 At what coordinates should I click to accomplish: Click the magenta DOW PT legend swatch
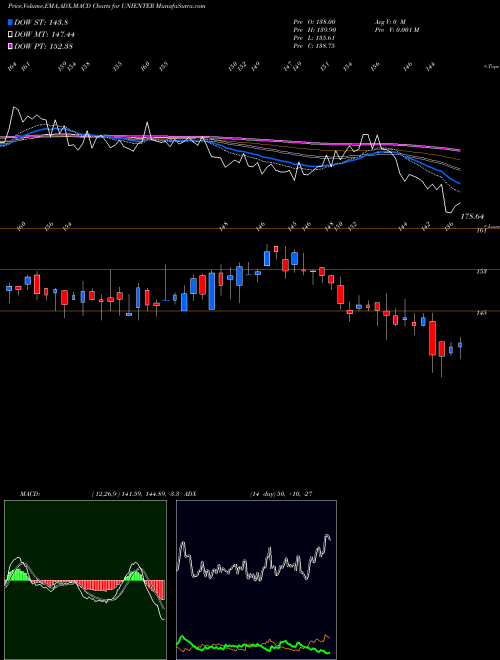(10, 46)
